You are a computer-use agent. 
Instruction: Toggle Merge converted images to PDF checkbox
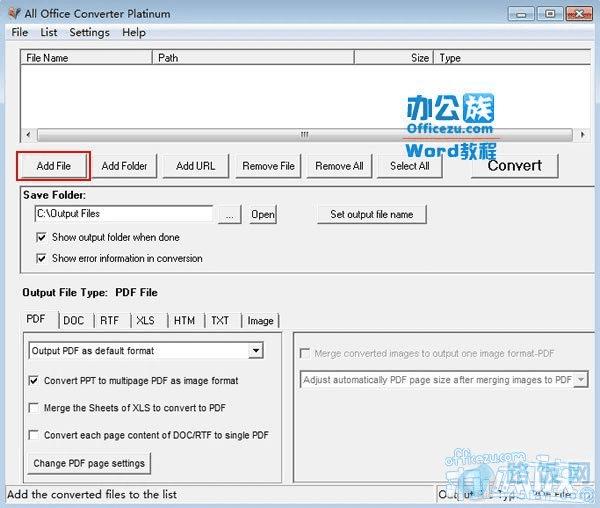click(305, 353)
